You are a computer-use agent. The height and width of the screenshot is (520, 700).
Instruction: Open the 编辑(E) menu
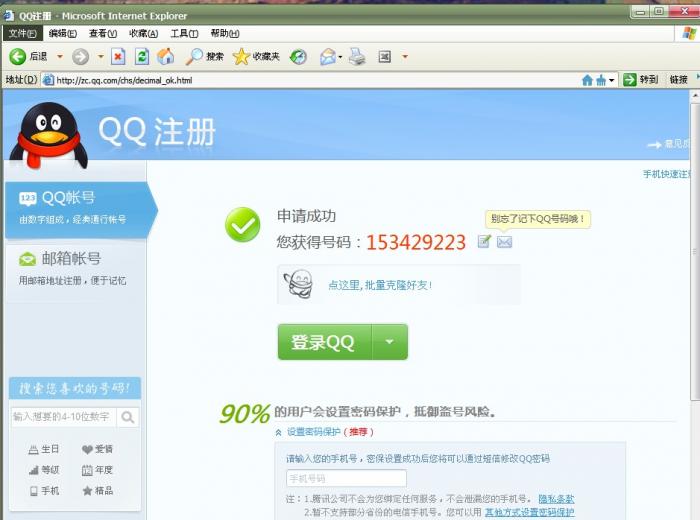click(x=62, y=33)
